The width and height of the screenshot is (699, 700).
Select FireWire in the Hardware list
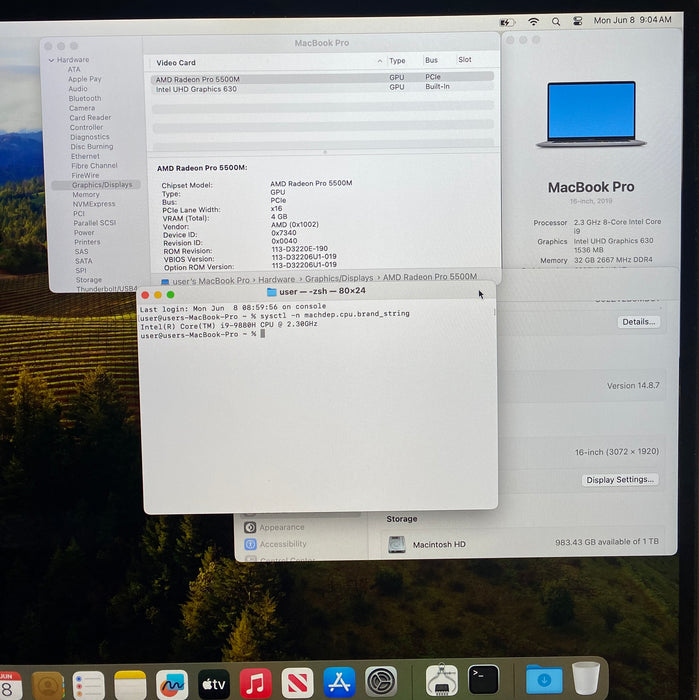[x=85, y=175]
